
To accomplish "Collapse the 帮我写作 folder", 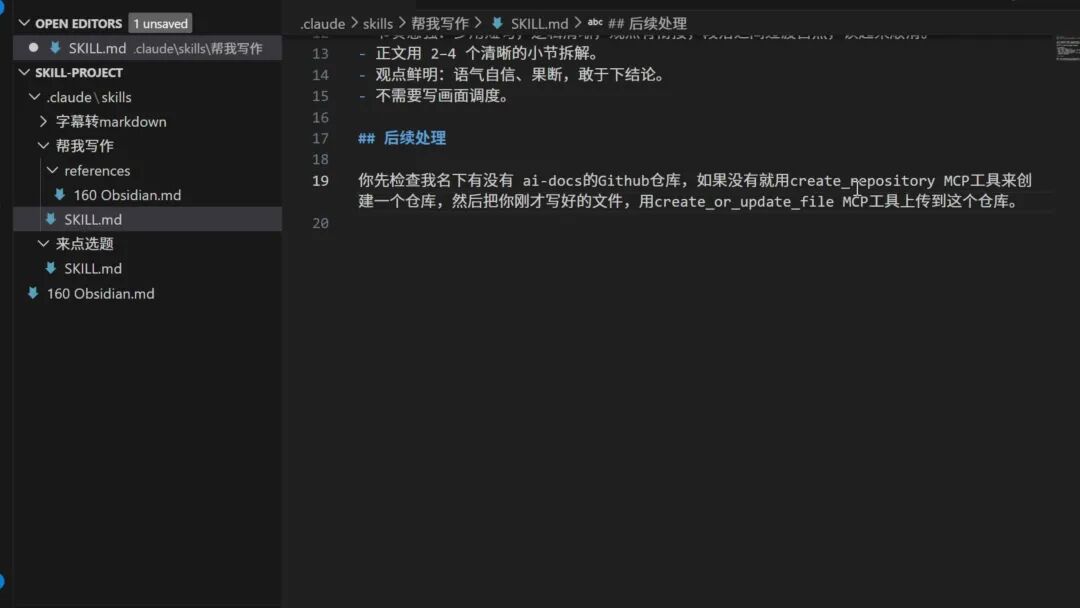I will click(43, 146).
